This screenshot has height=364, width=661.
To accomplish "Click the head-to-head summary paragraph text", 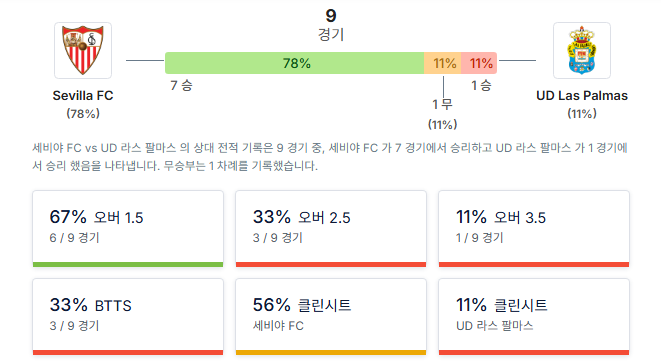I will pos(330,157).
